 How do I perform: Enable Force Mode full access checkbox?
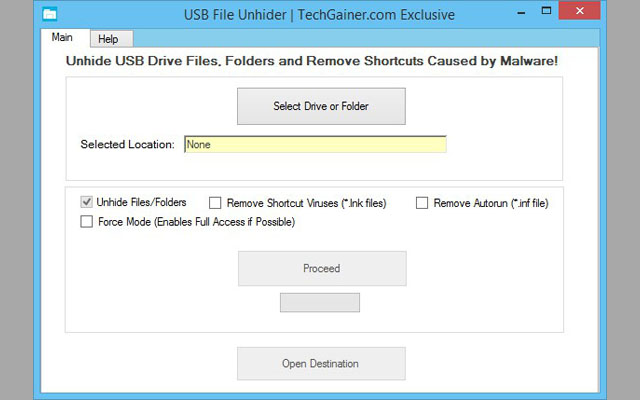pyautogui.click(x=87, y=222)
